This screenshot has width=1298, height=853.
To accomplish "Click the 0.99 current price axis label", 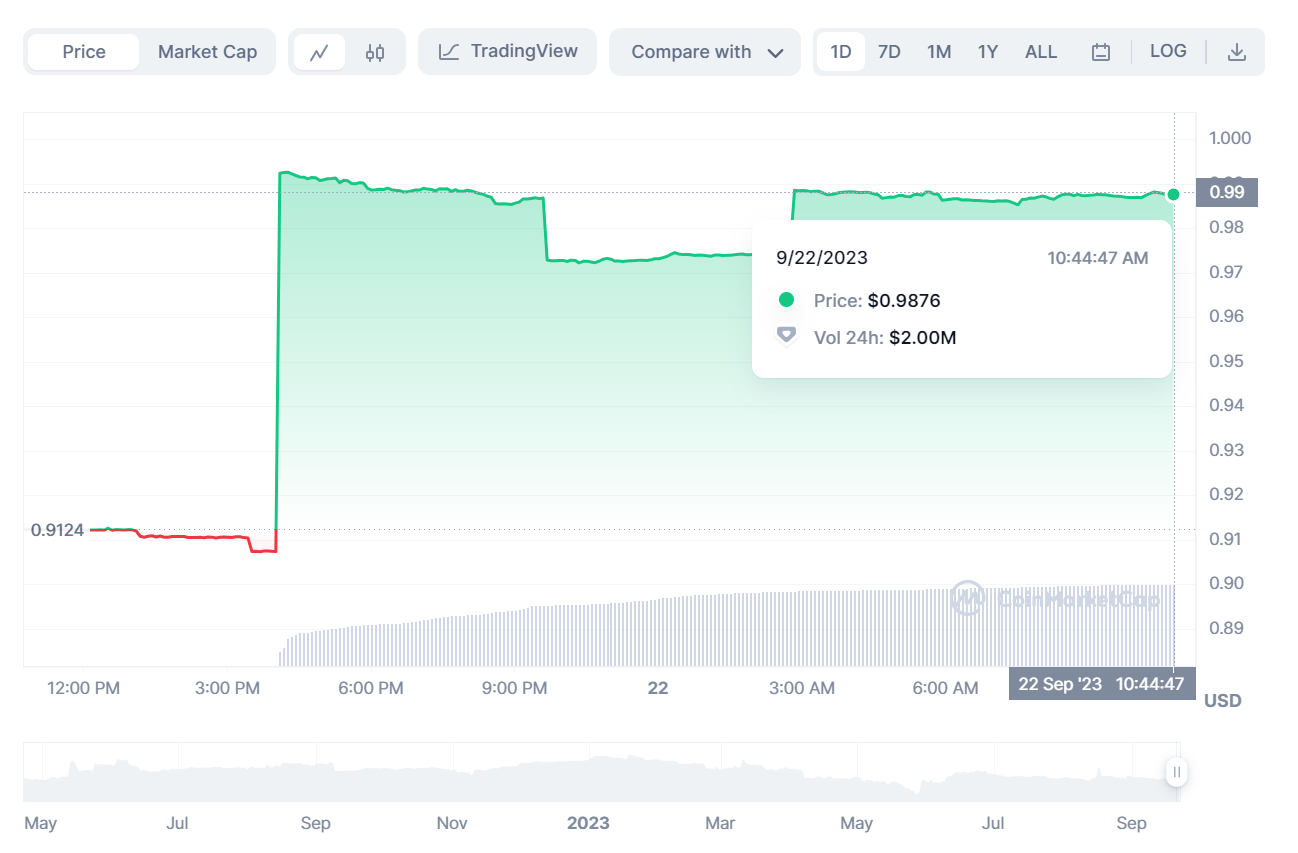I will click(x=1227, y=192).
